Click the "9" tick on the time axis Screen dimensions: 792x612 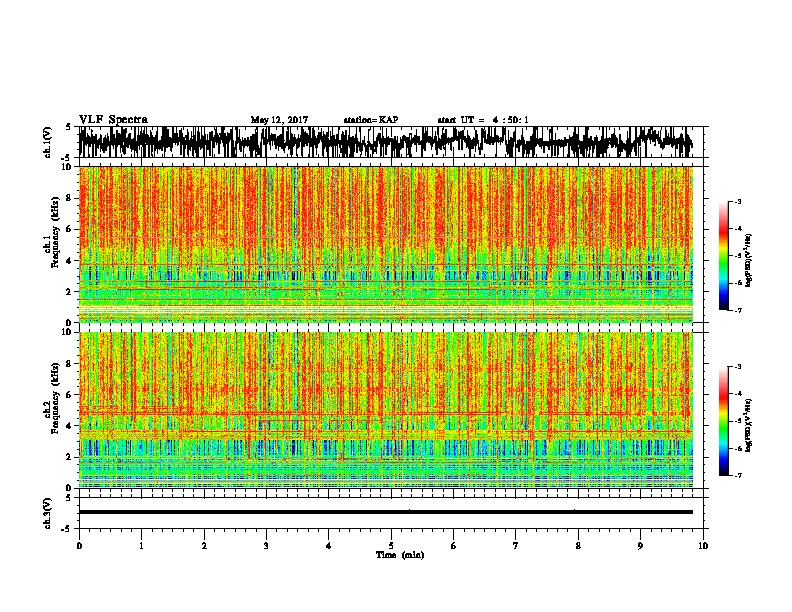[640, 546]
